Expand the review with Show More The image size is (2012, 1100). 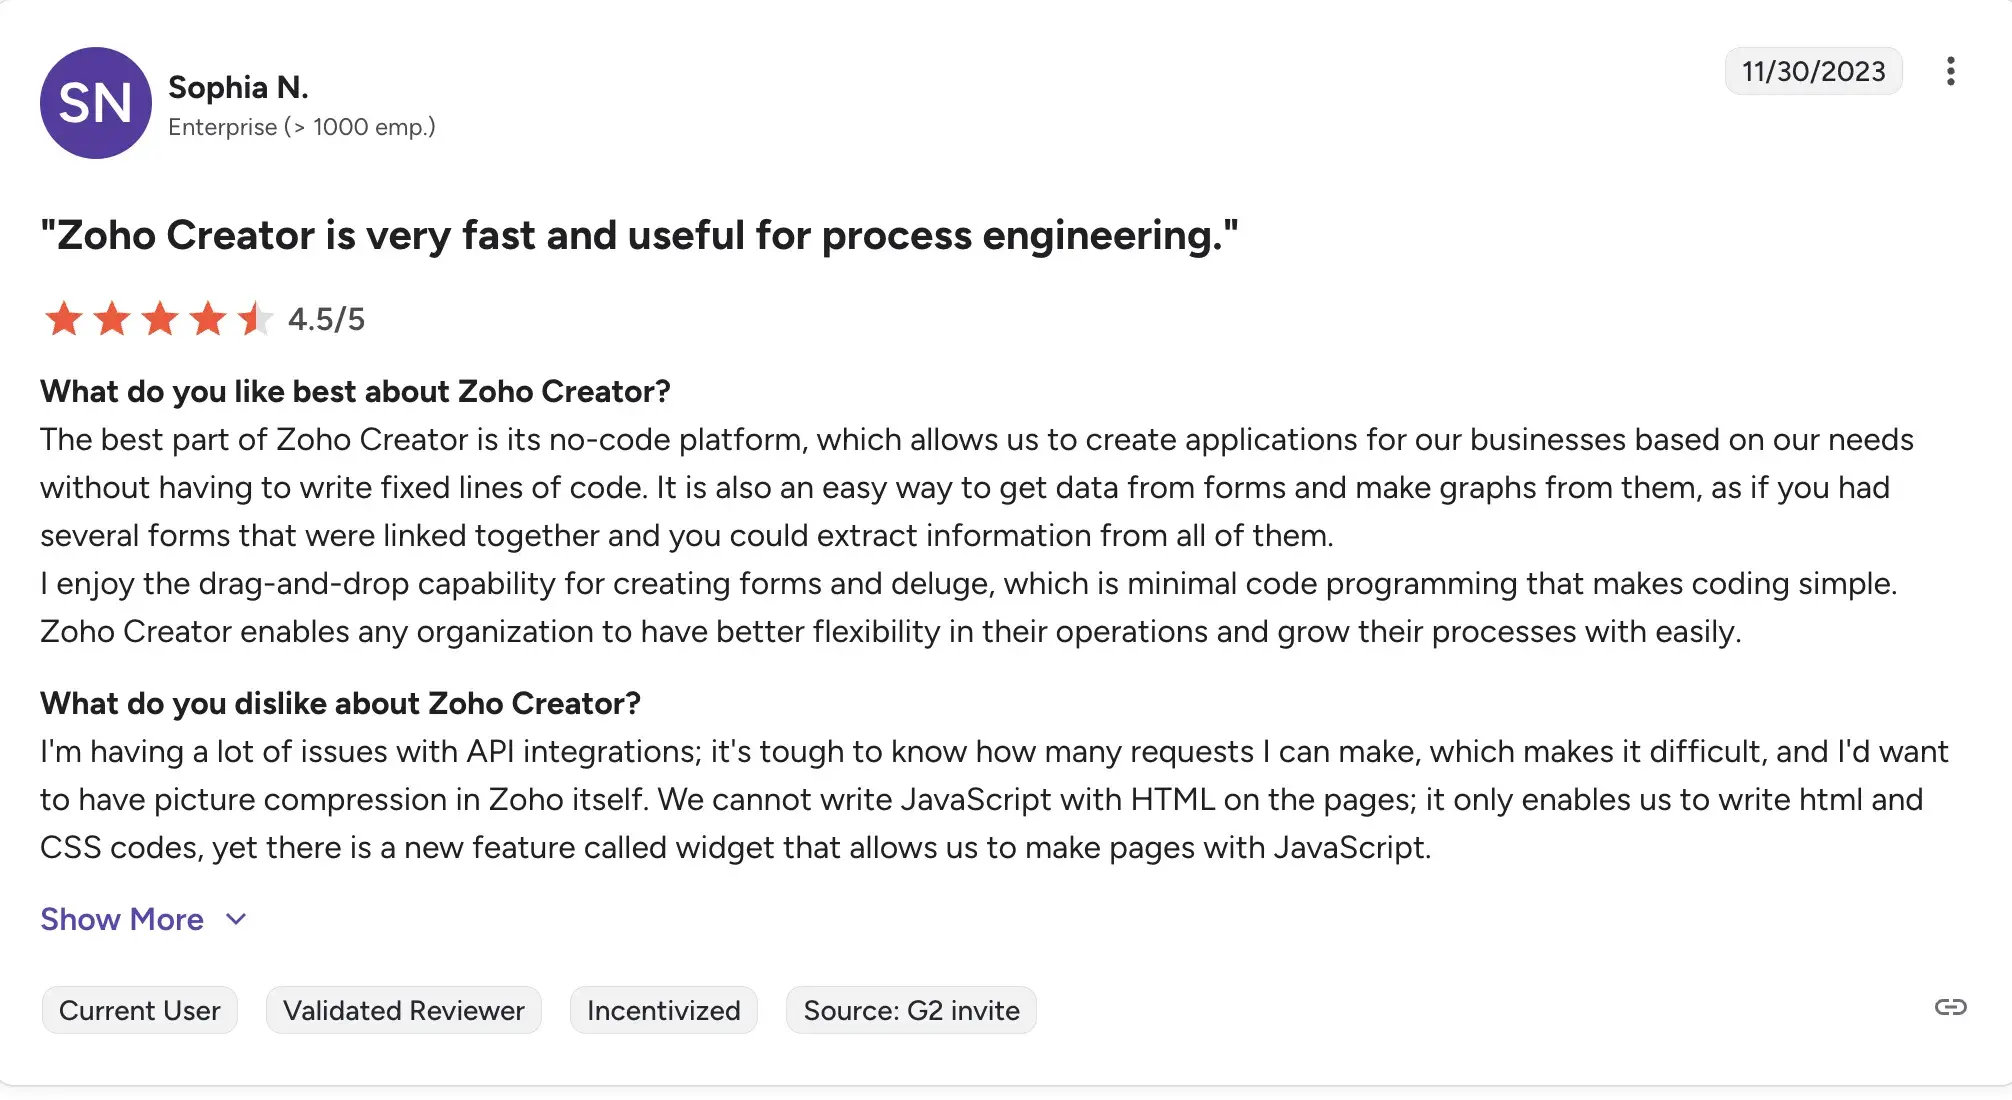[121, 919]
